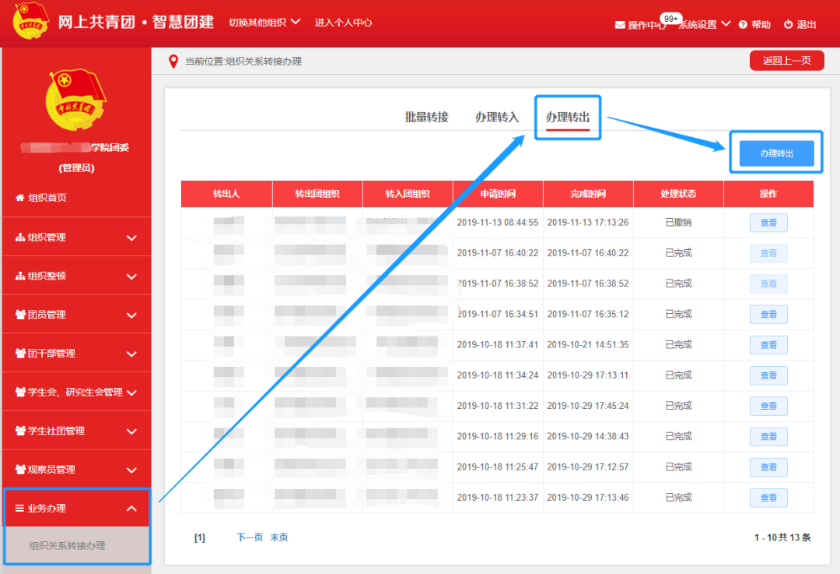Open the 切换其他组织 dropdown
The width and height of the screenshot is (840, 574).
(263, 22)
